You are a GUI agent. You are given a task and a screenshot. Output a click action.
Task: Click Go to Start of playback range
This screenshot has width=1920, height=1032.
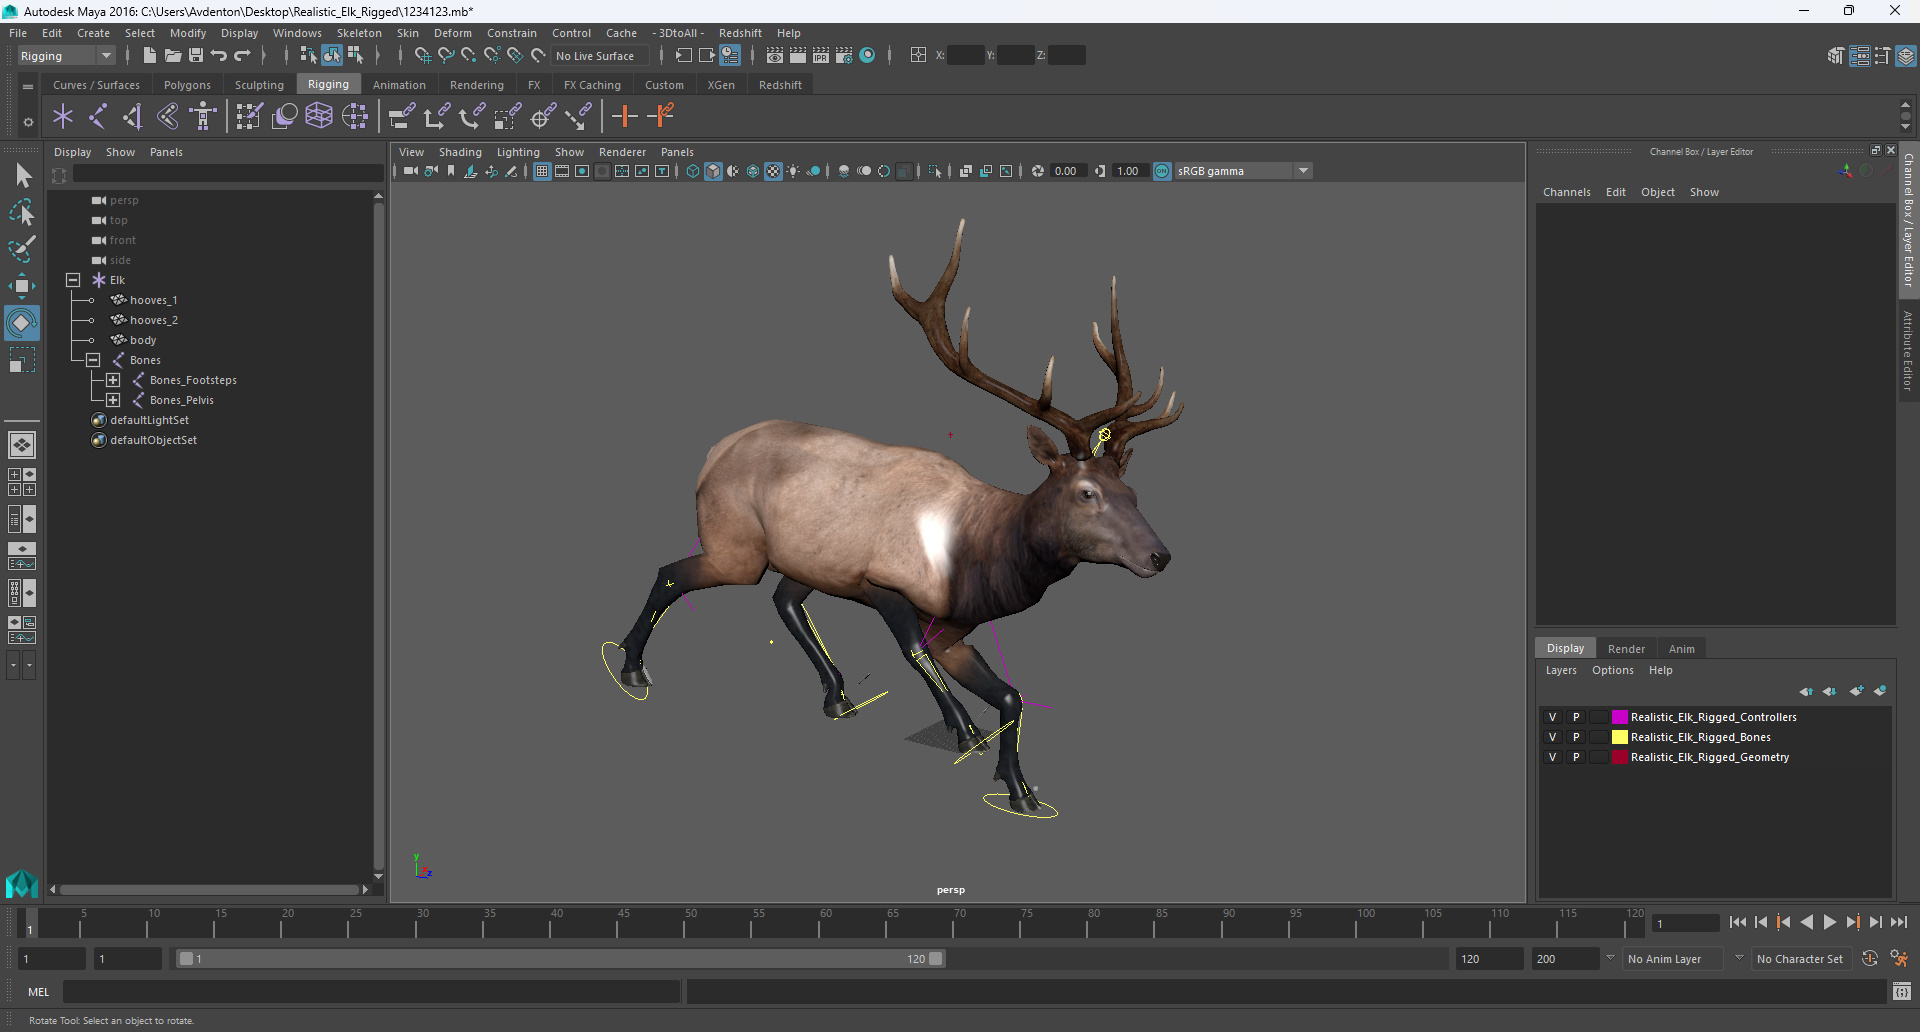pyautogui.click(x=1737, y=923)
